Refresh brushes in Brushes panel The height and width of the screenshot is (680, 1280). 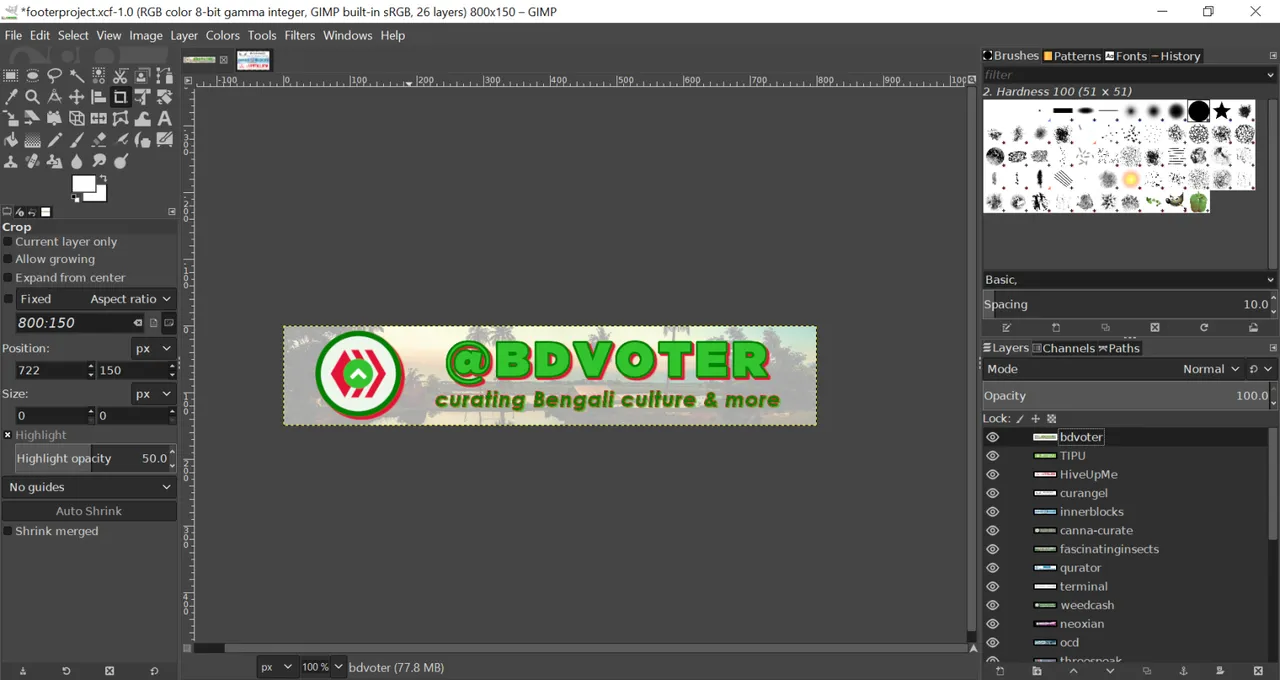click(x=1204, y=327)
